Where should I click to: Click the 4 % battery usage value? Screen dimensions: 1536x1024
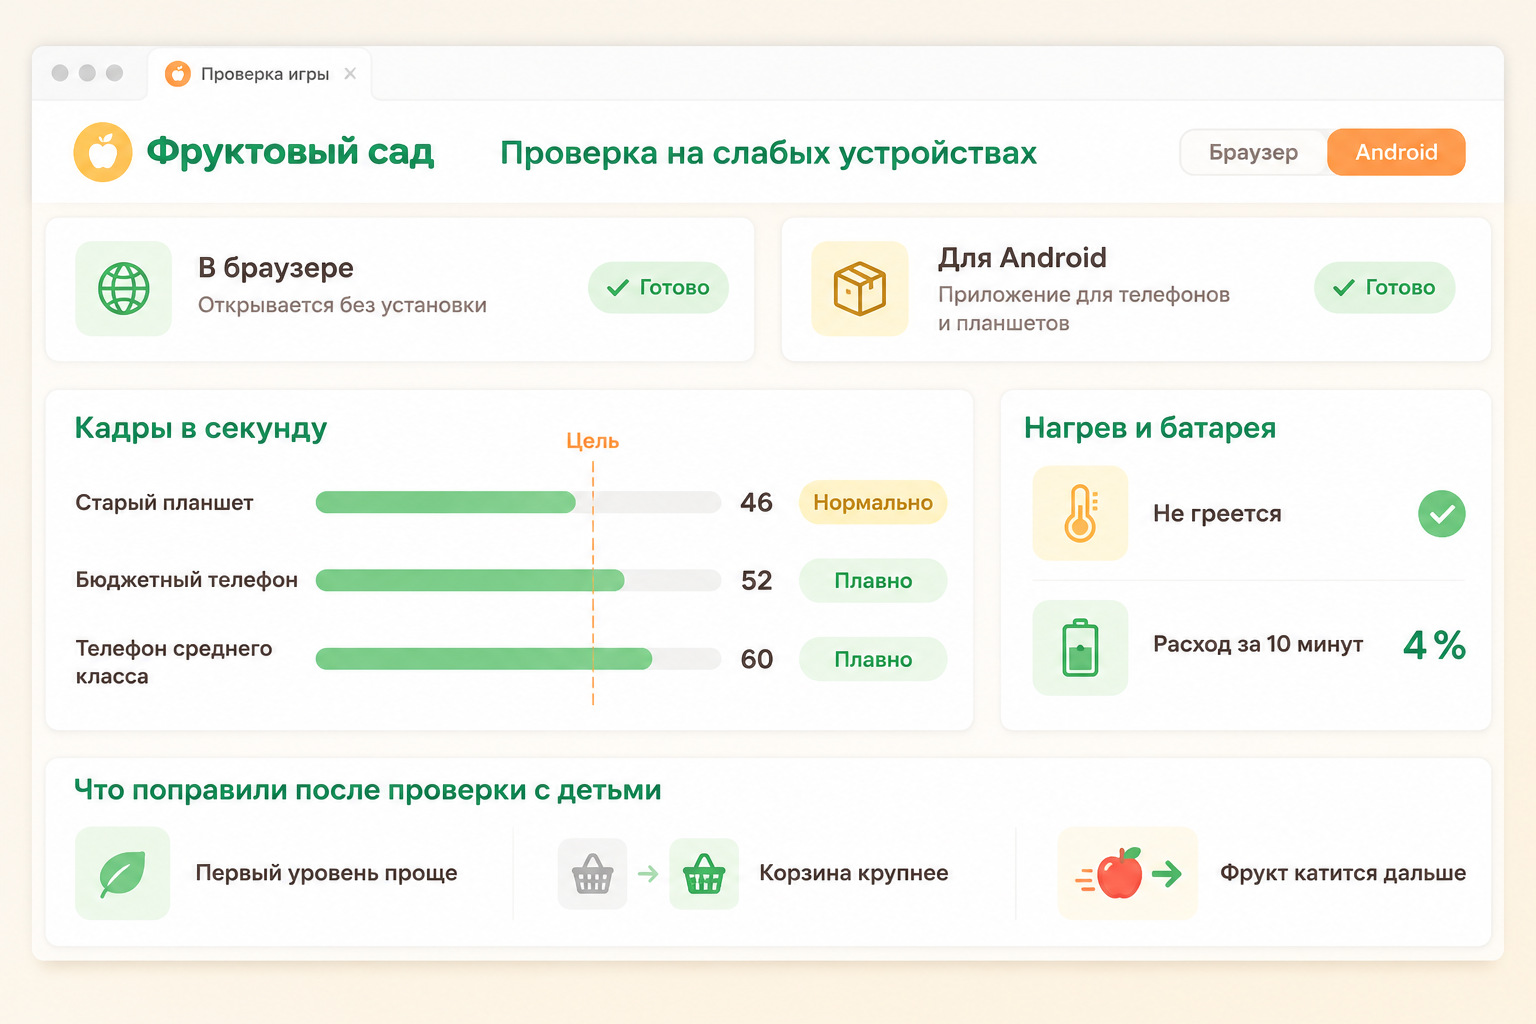[x=1434, y=645]
